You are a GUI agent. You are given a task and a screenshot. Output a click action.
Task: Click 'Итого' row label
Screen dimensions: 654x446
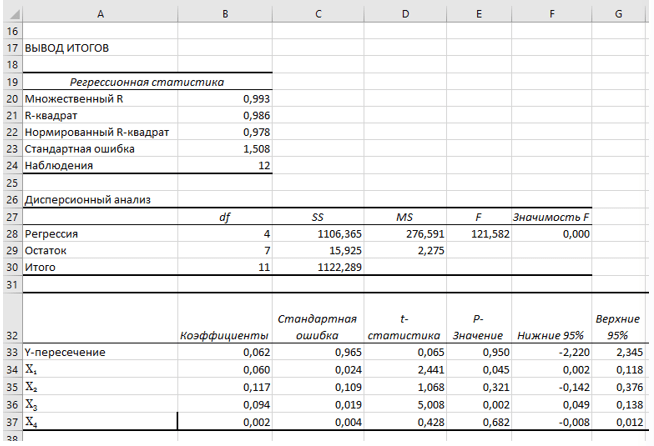(100, 267)
